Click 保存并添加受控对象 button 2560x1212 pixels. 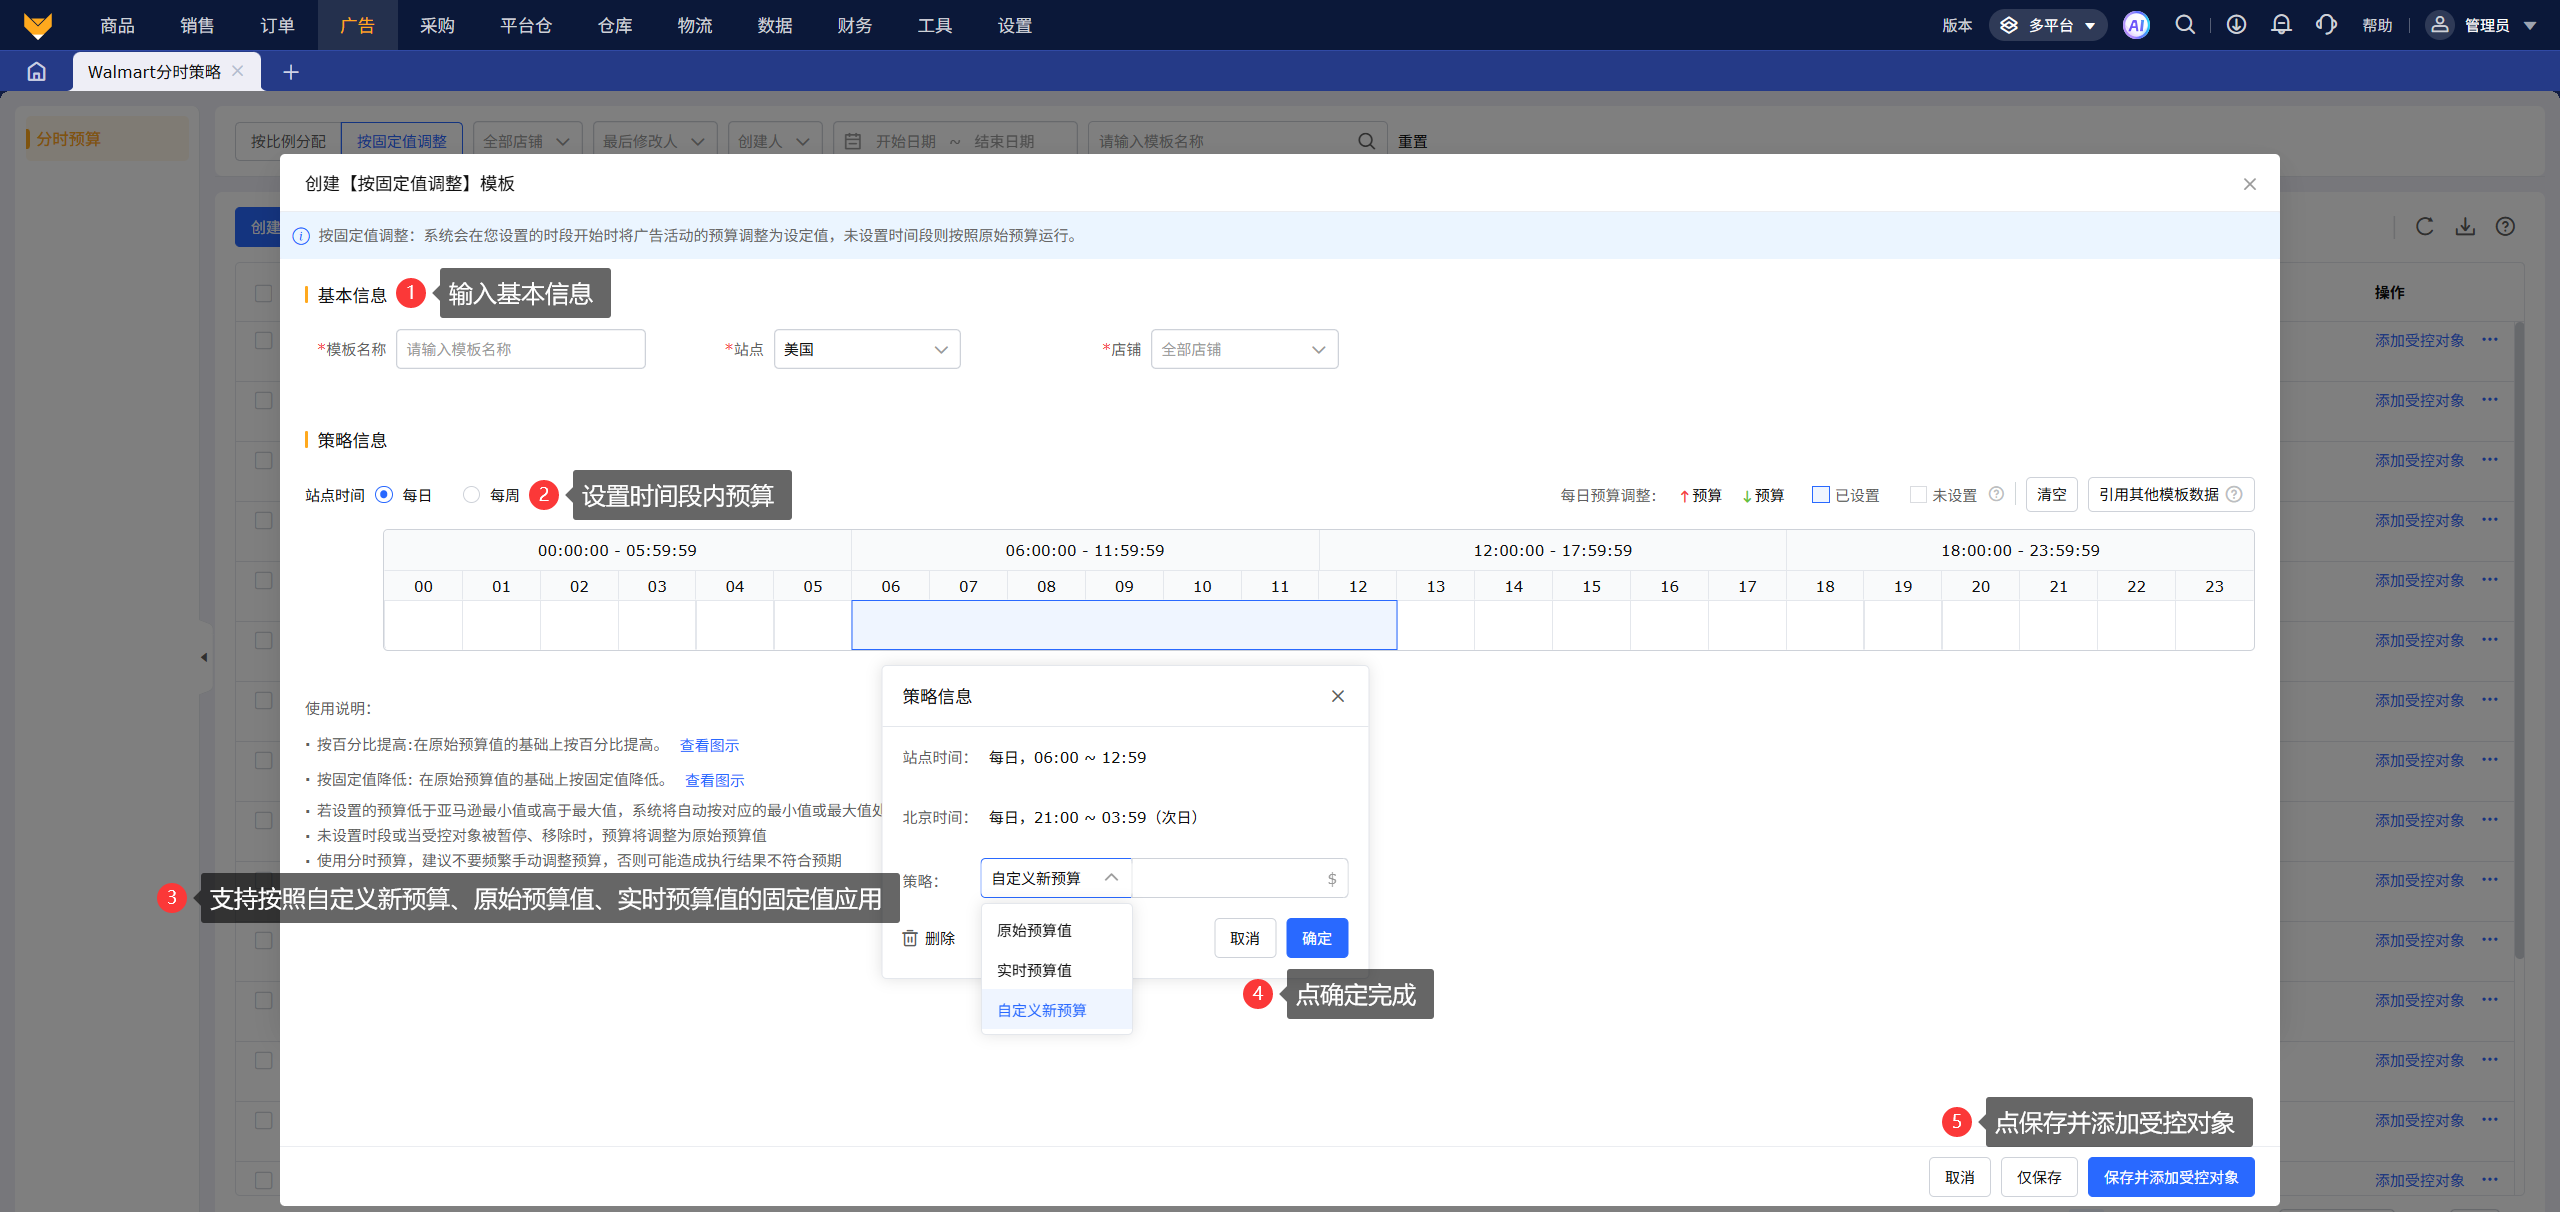click(2170, 1177)
